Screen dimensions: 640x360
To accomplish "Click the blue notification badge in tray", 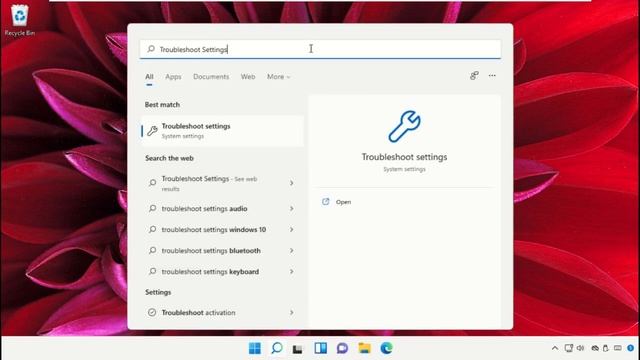I will [x=631, y=348].
